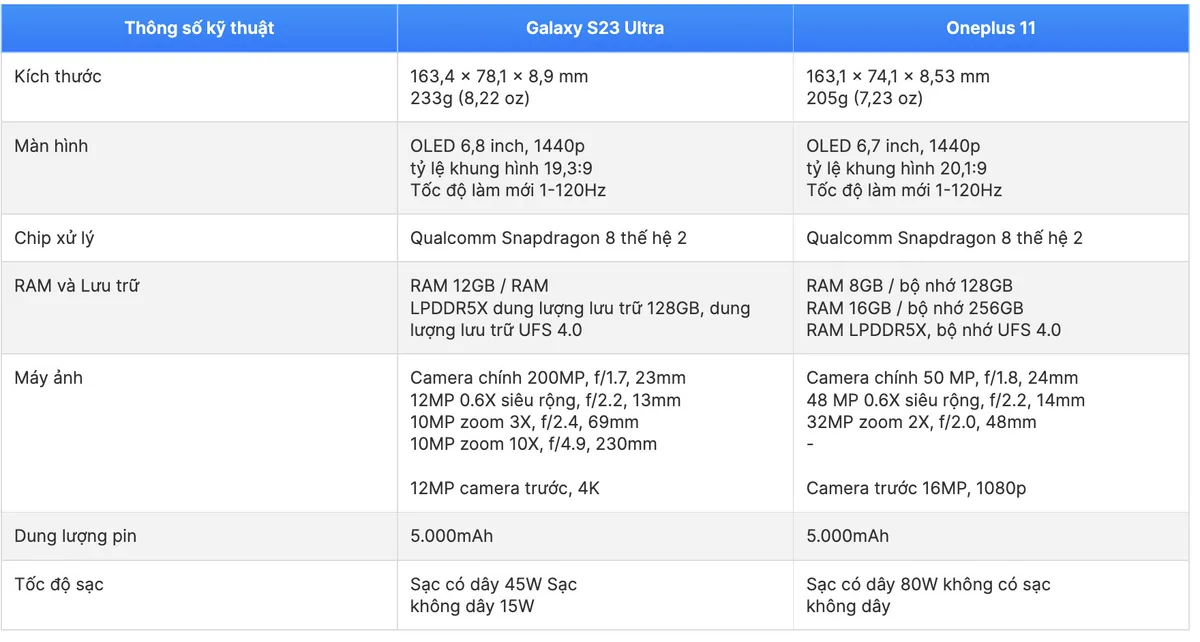The height and width of the screenshot is (642, 1200).
Task: Click the 'Màn hình' row label
Action: tap(51, 146)
